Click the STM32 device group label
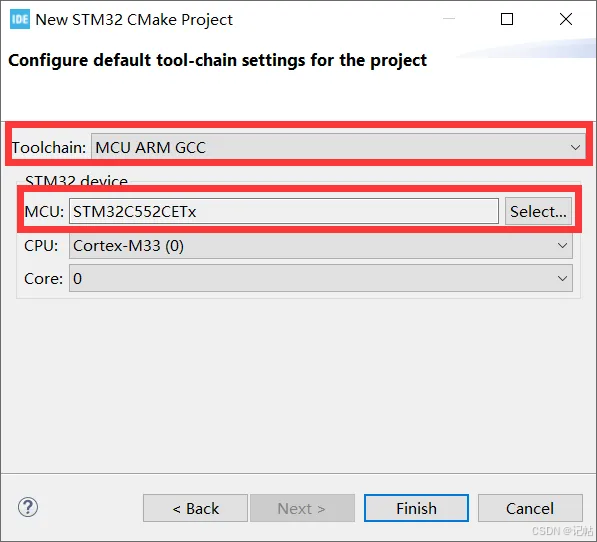Viewport: 597px width, 542px height. point(76,180)
